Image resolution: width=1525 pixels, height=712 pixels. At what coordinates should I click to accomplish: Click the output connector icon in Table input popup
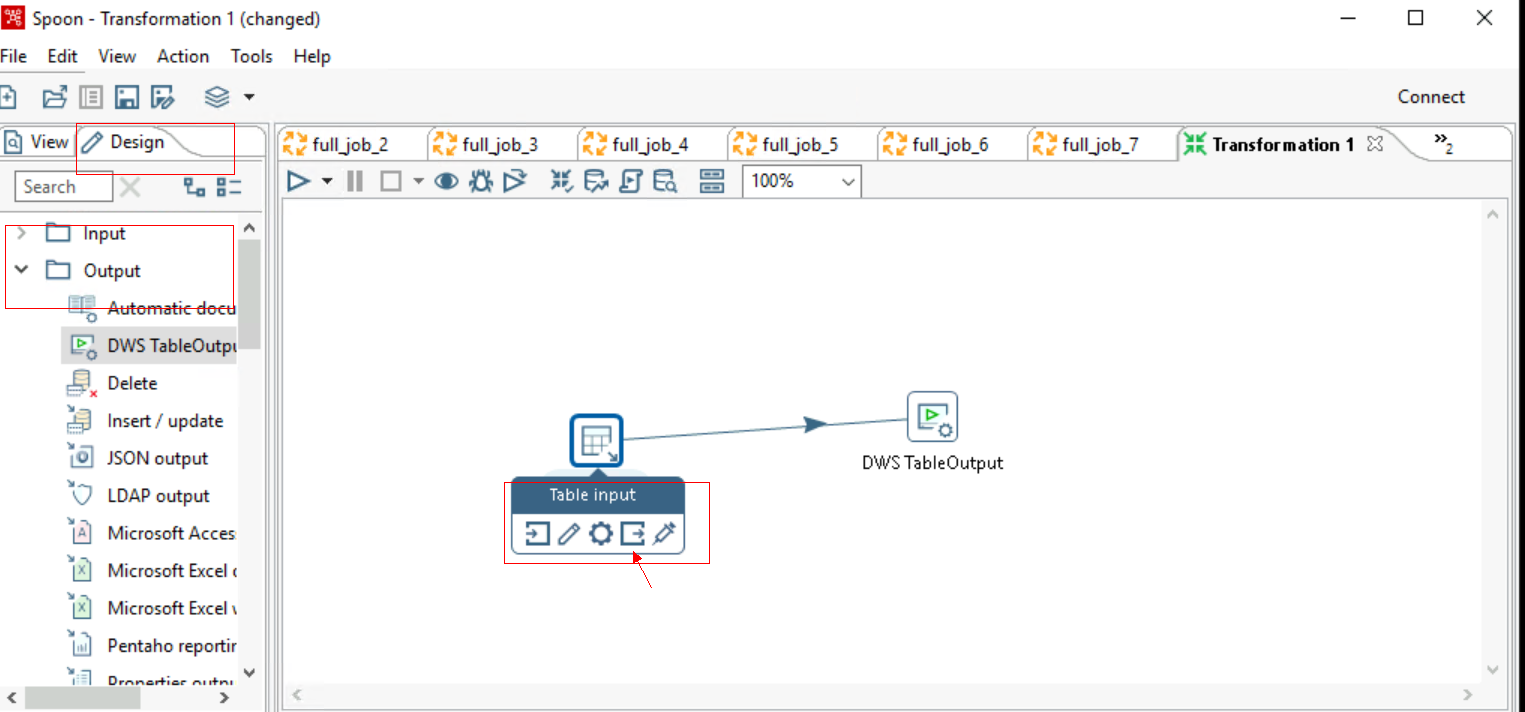click(x=632, y=534)
